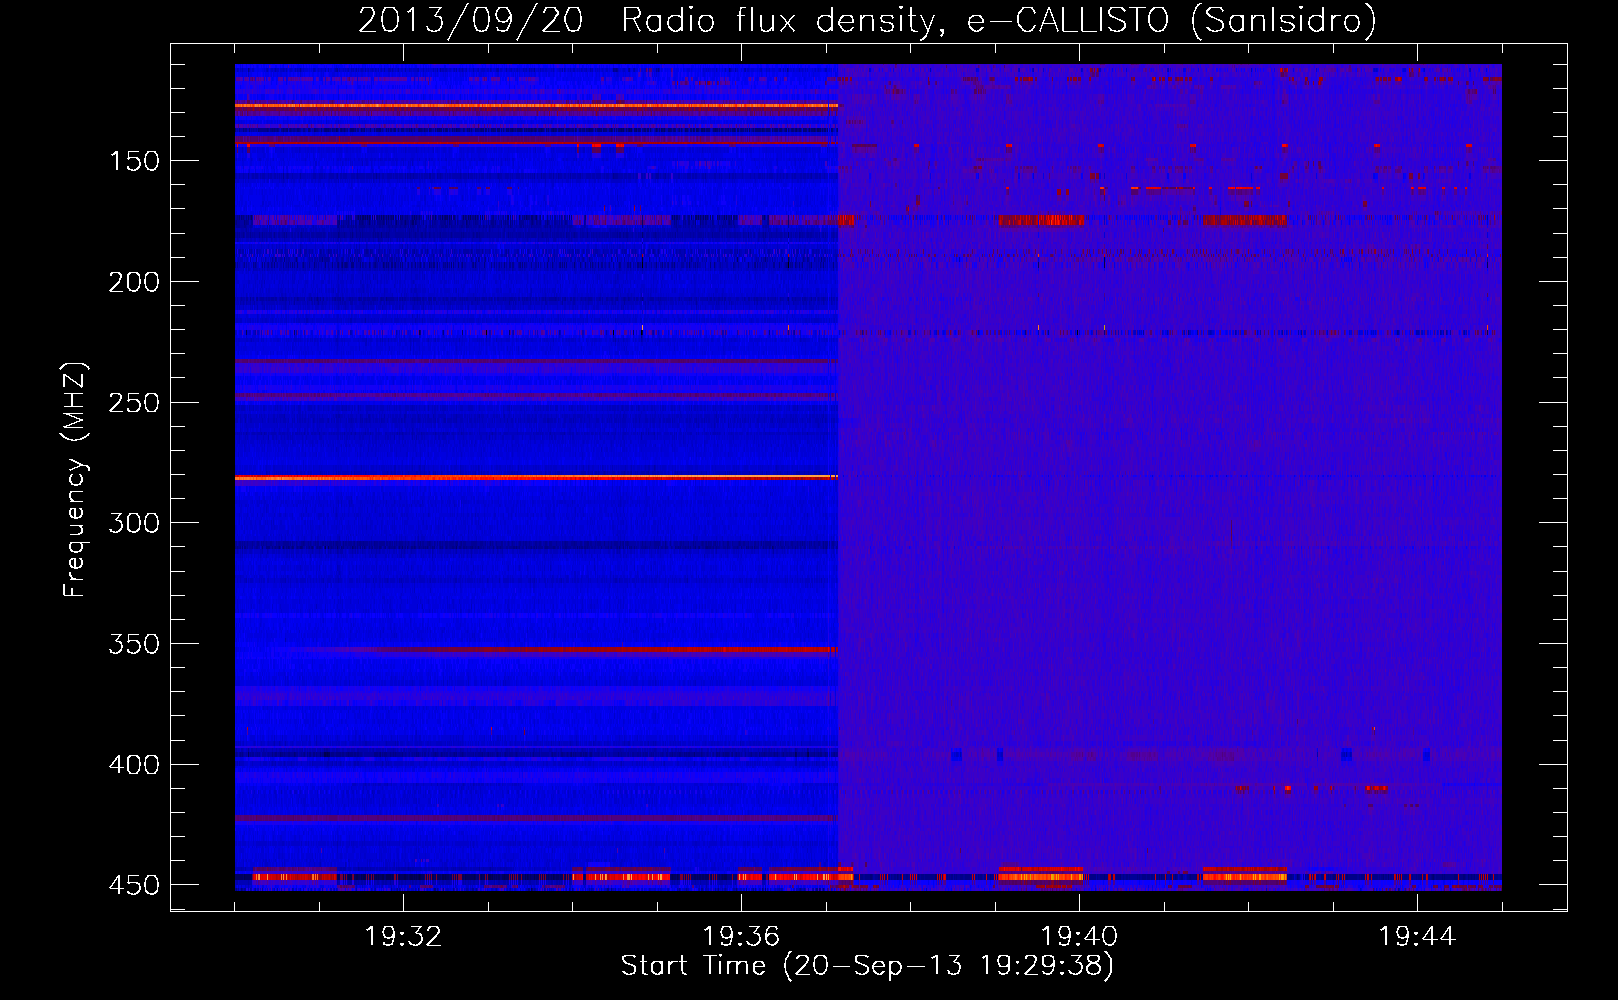
Task: Click the bright orange emission line near 280 MHz
Action: click(x=536, y=478)
